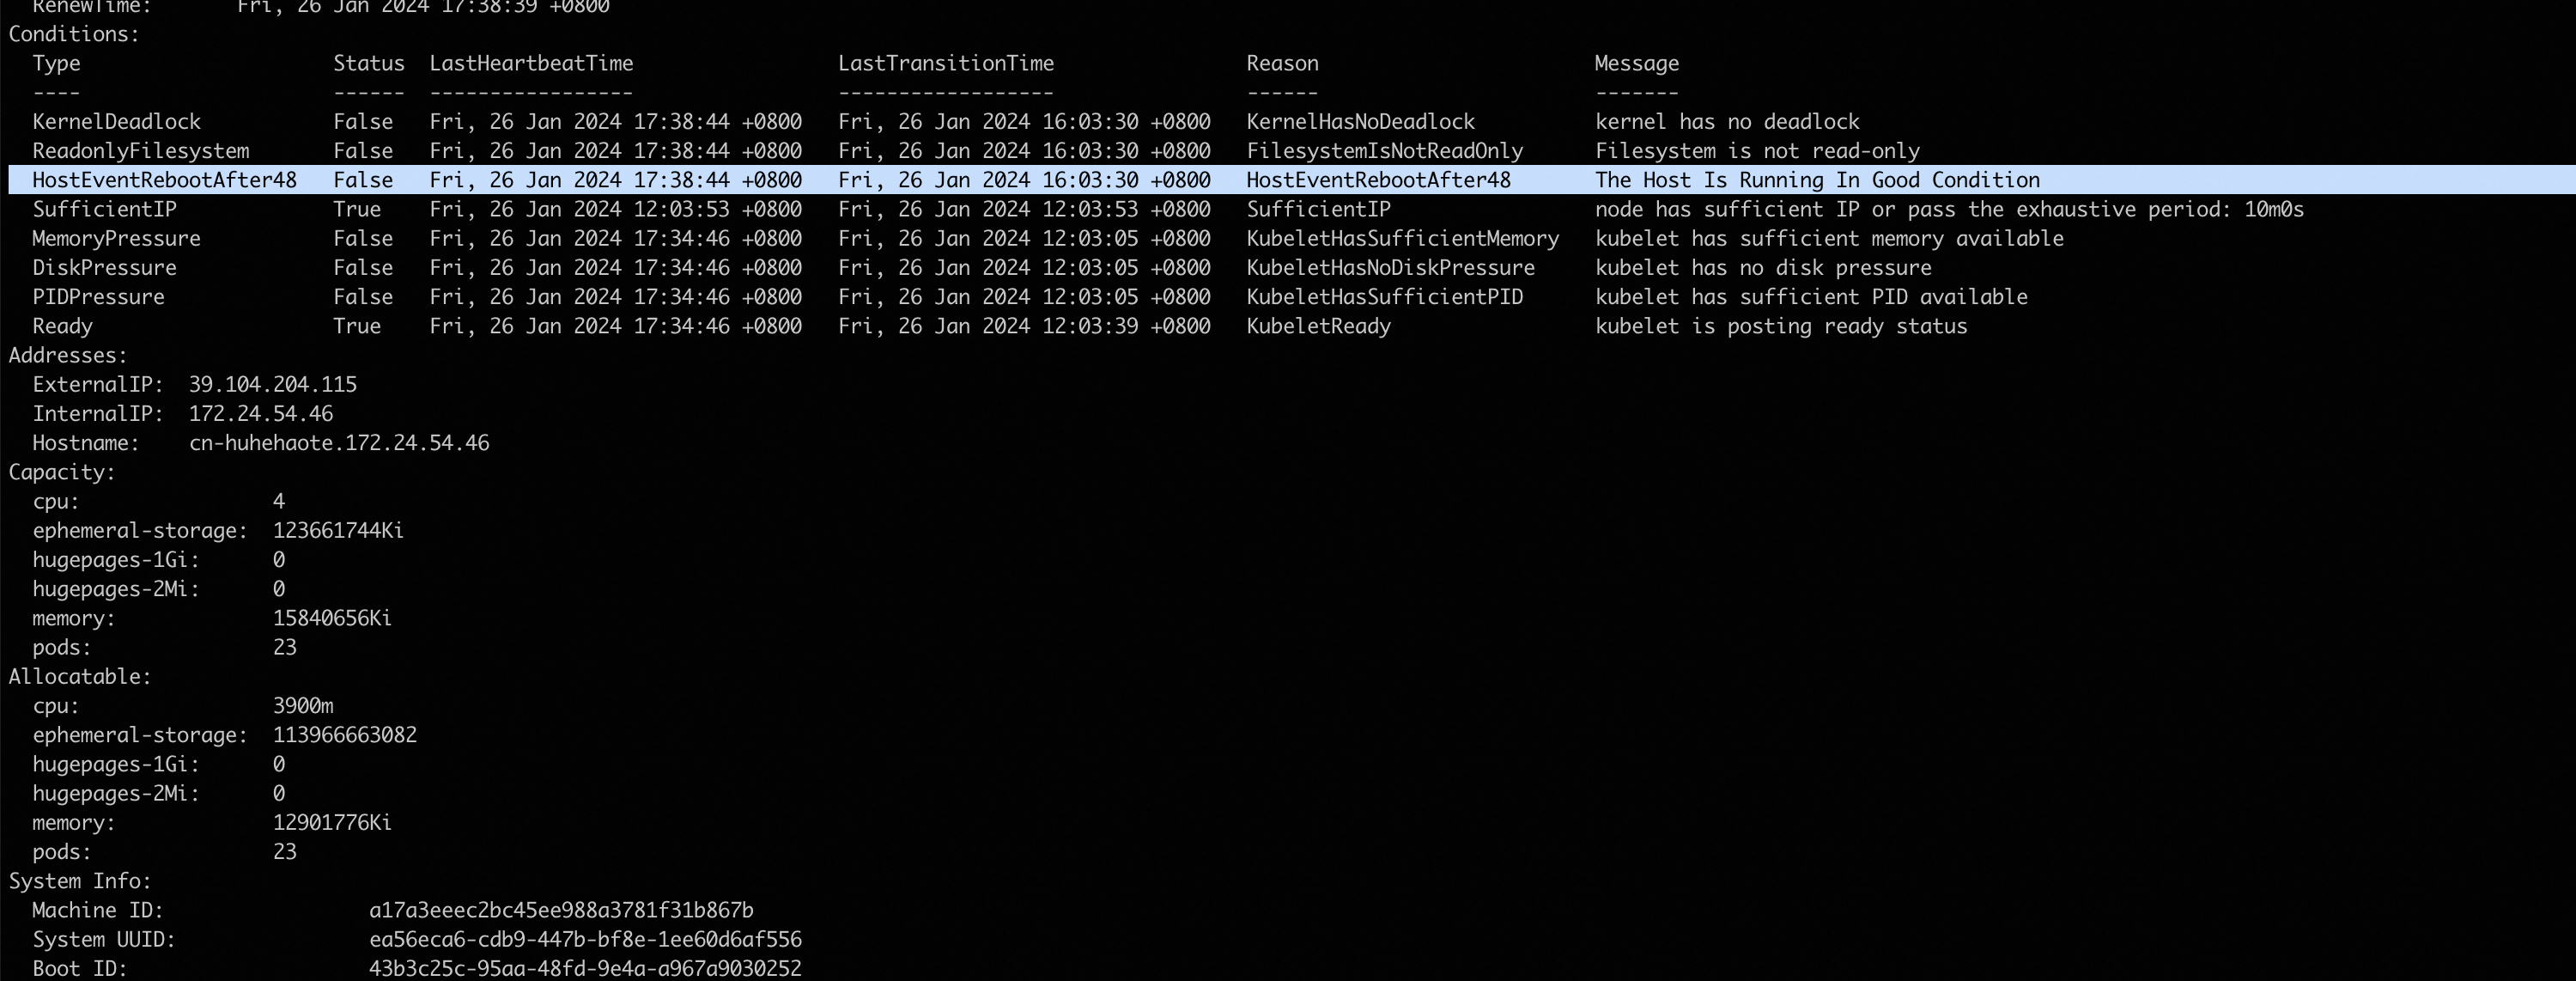Click the KubeletReady reason text
Viewport: 2576px width, 981px height.
pos(1318,326)
